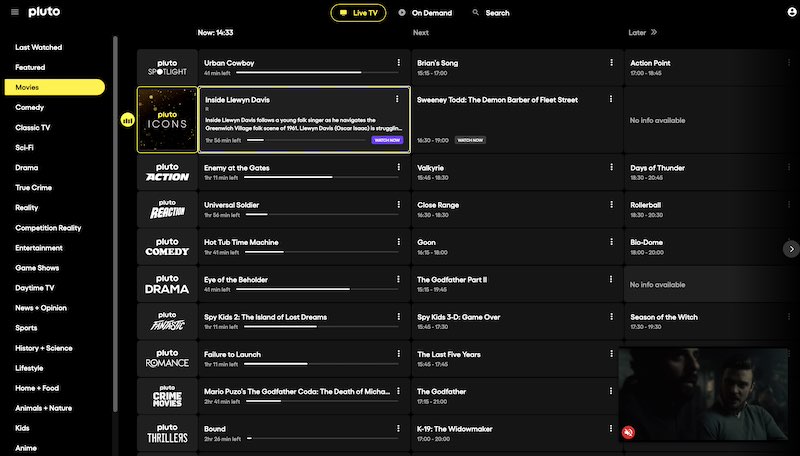Select Sci-Fi category in sidebar
The width and height of the screenshot is (800, 456).
(24, 147)
